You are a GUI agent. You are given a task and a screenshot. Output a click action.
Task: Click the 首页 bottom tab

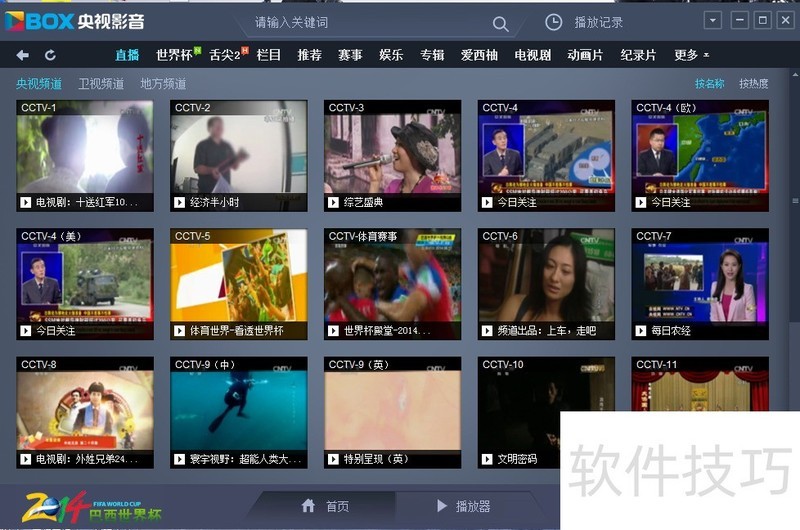click(324, 506)
